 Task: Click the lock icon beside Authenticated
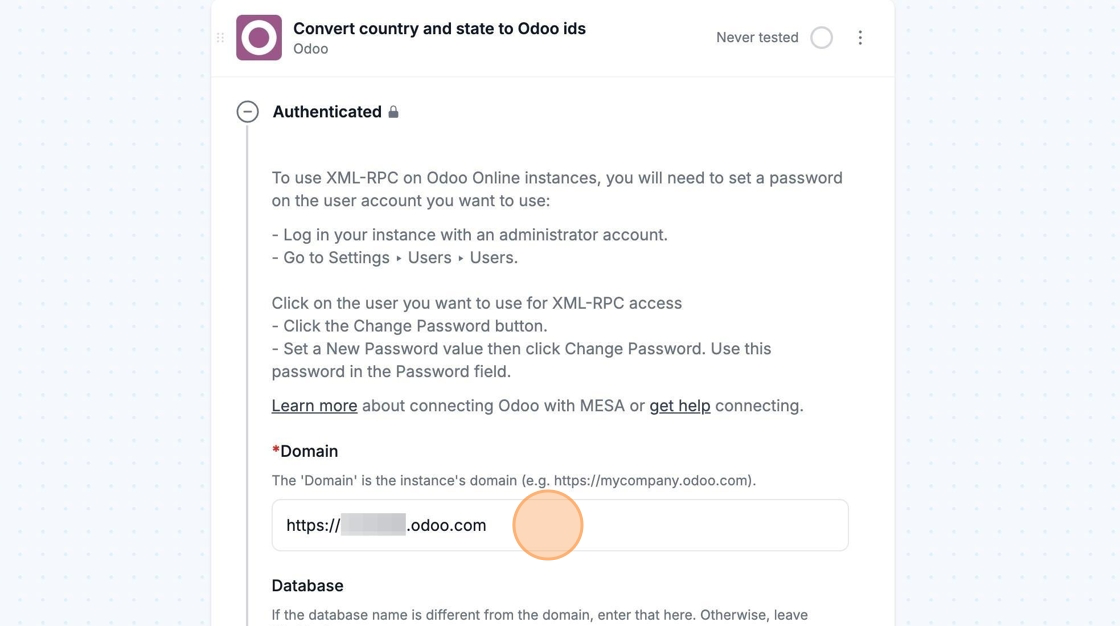click(x=394, y=112)
